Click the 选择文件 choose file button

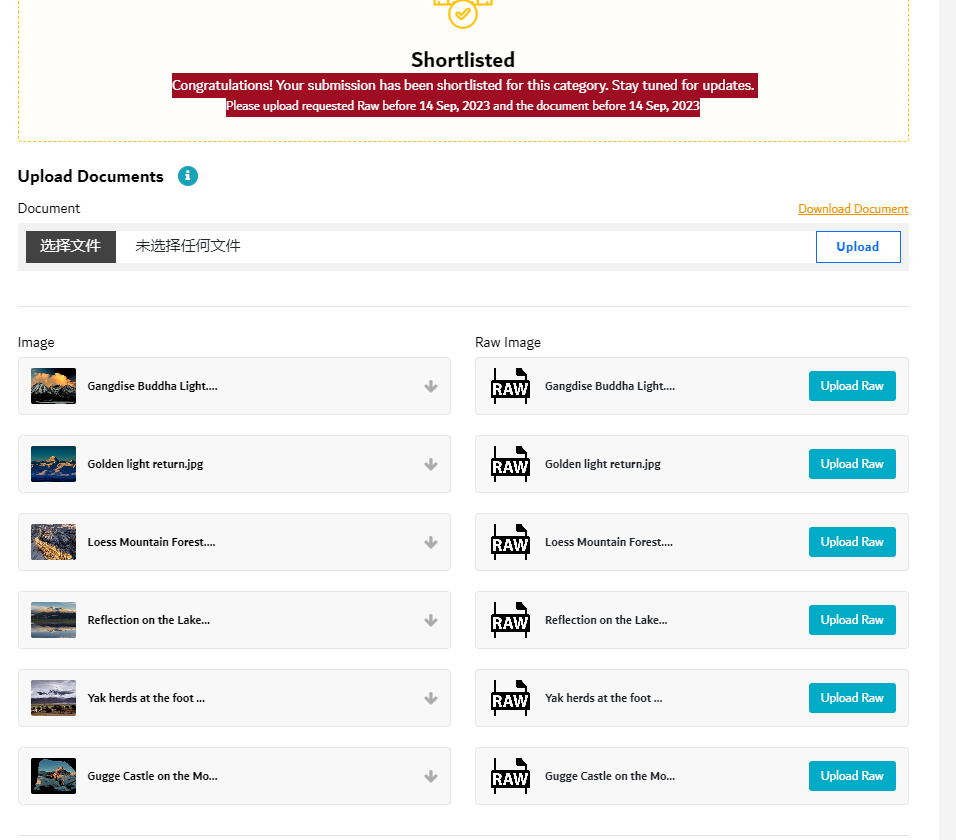coord(71,247)
